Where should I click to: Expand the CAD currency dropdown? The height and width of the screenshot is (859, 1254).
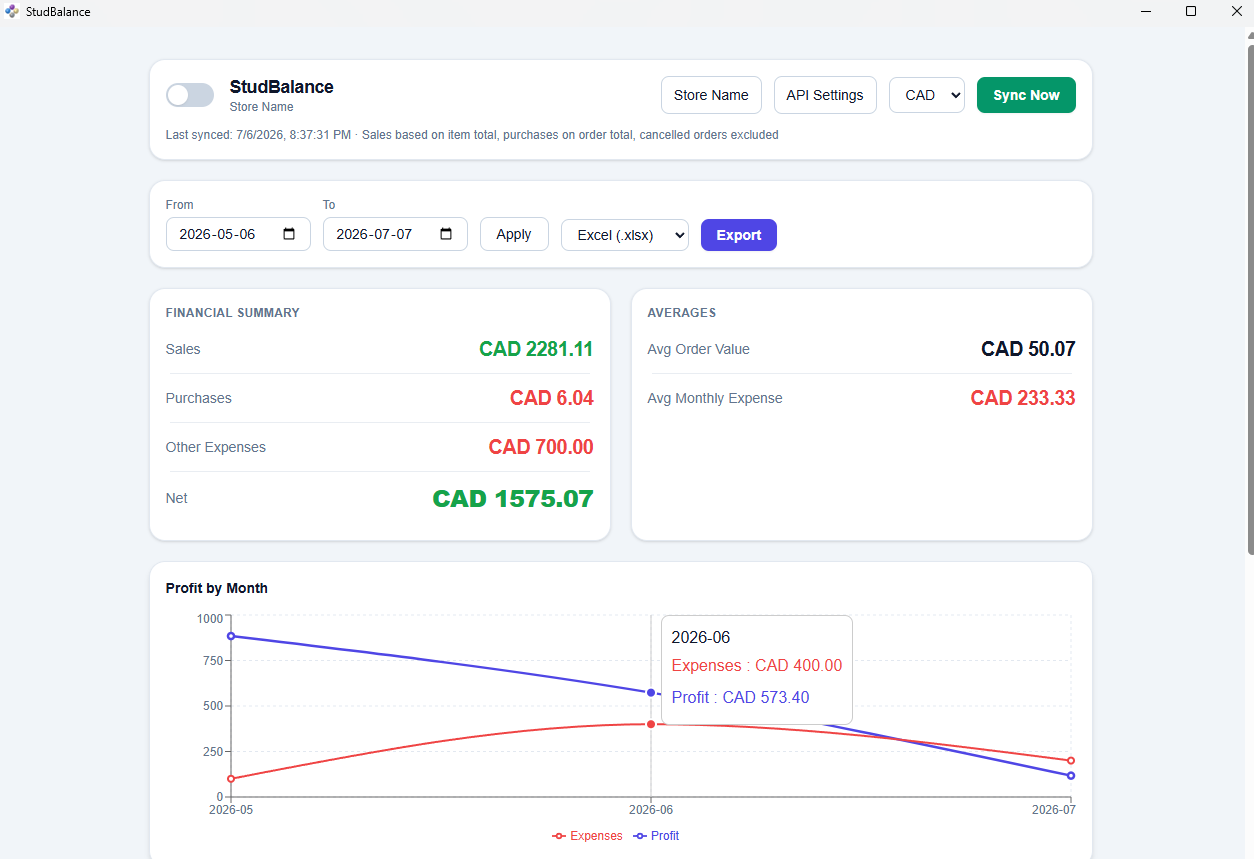click(927, 95)
